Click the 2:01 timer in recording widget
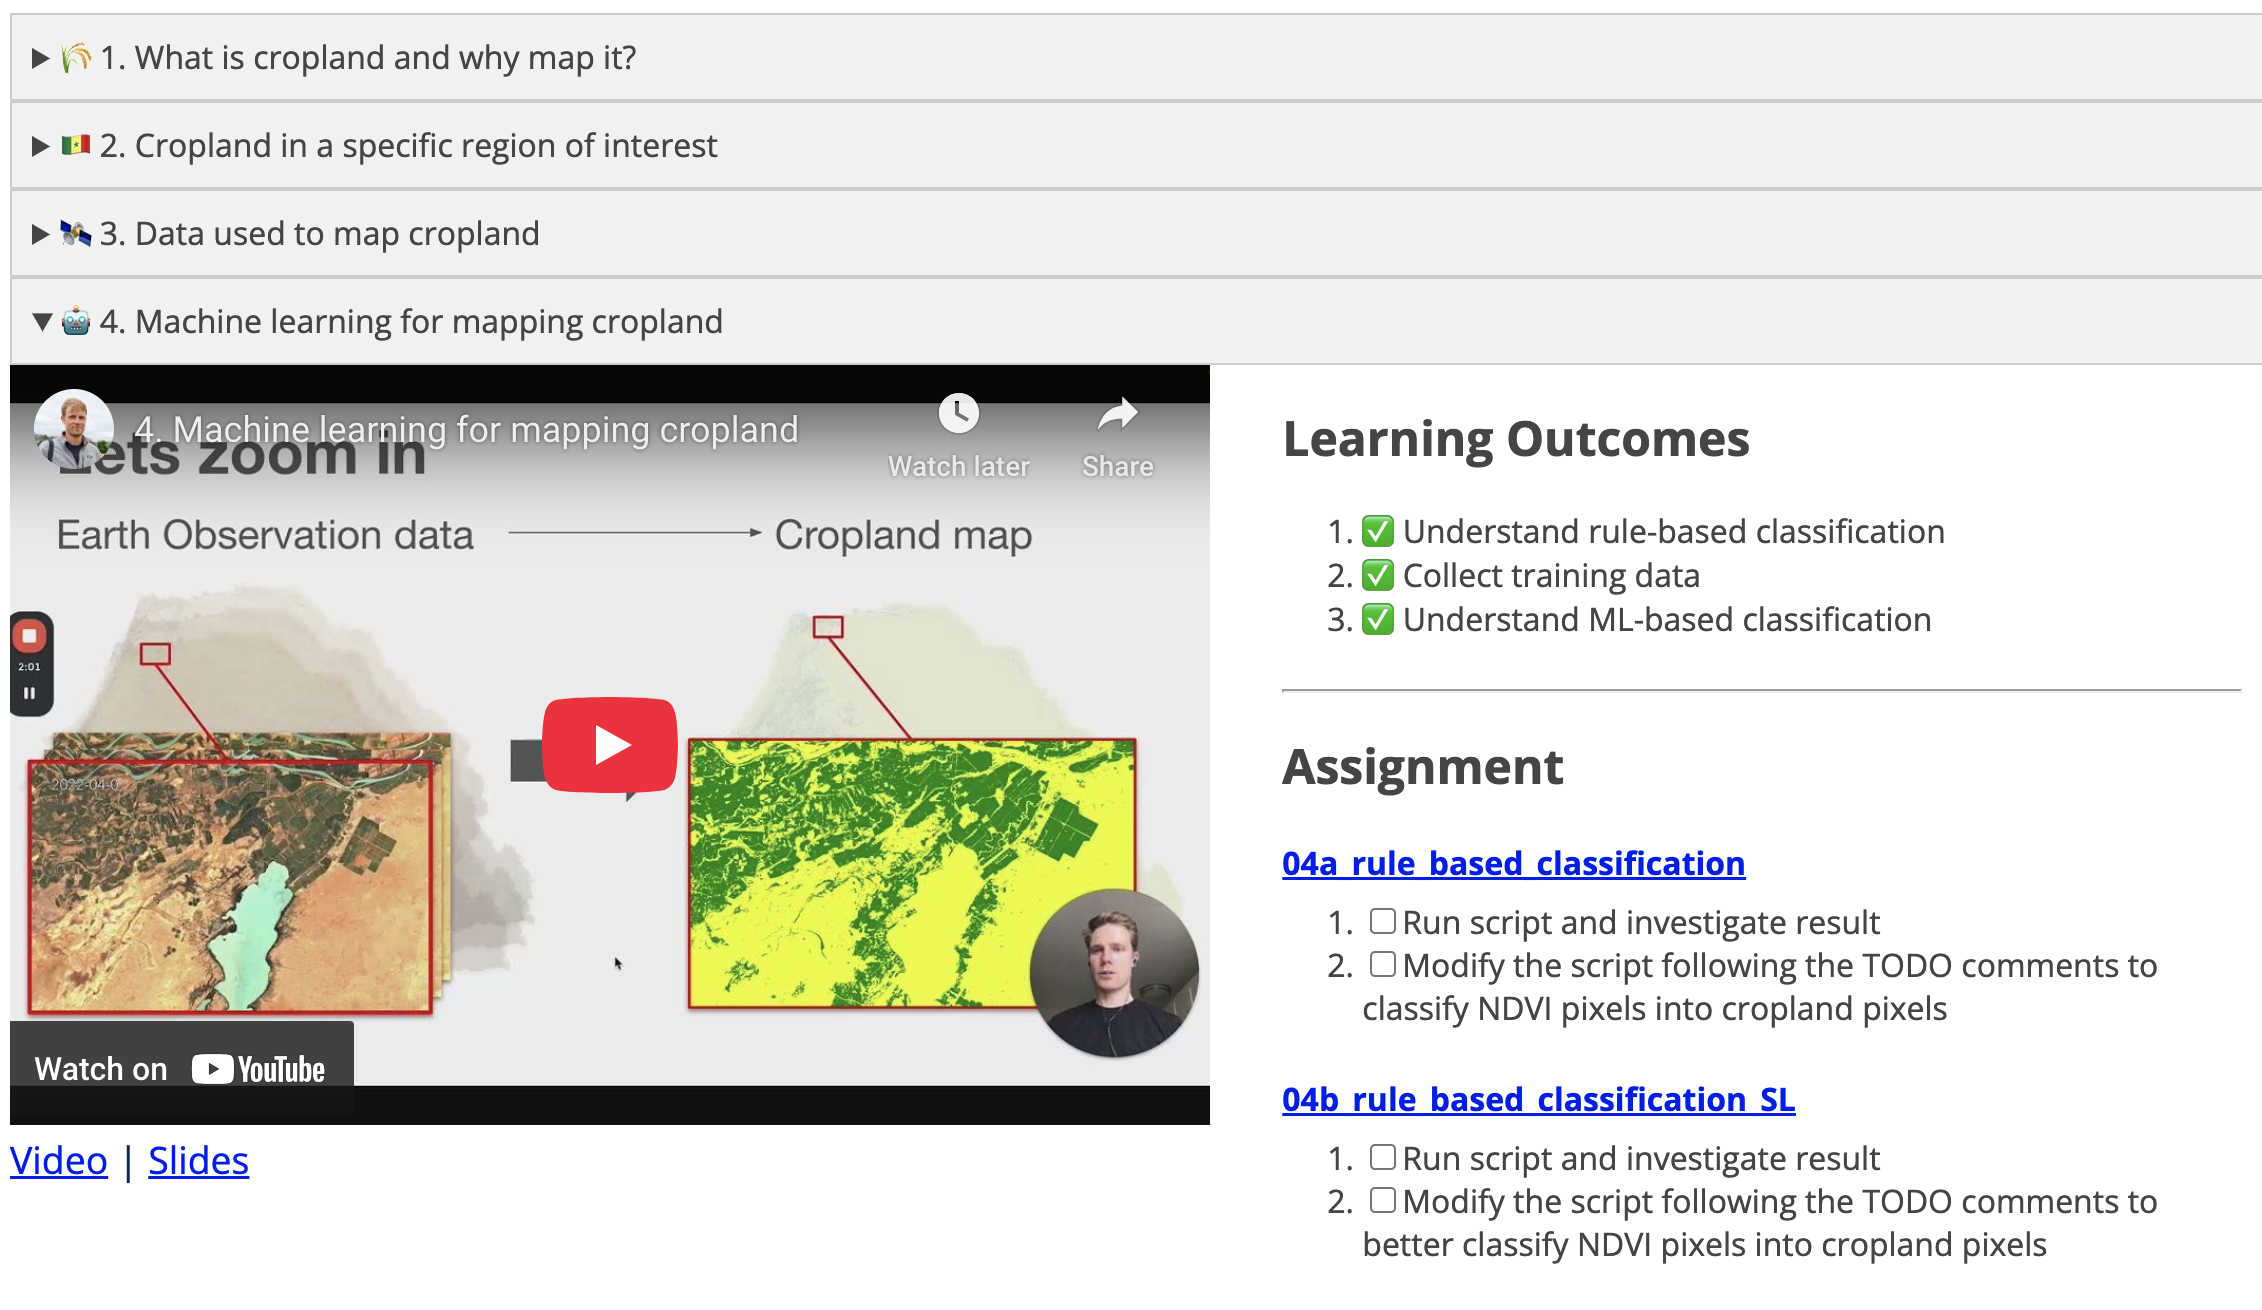Image resolution: width=2262 pixels, height=1310 pixels. pos(29,667)
